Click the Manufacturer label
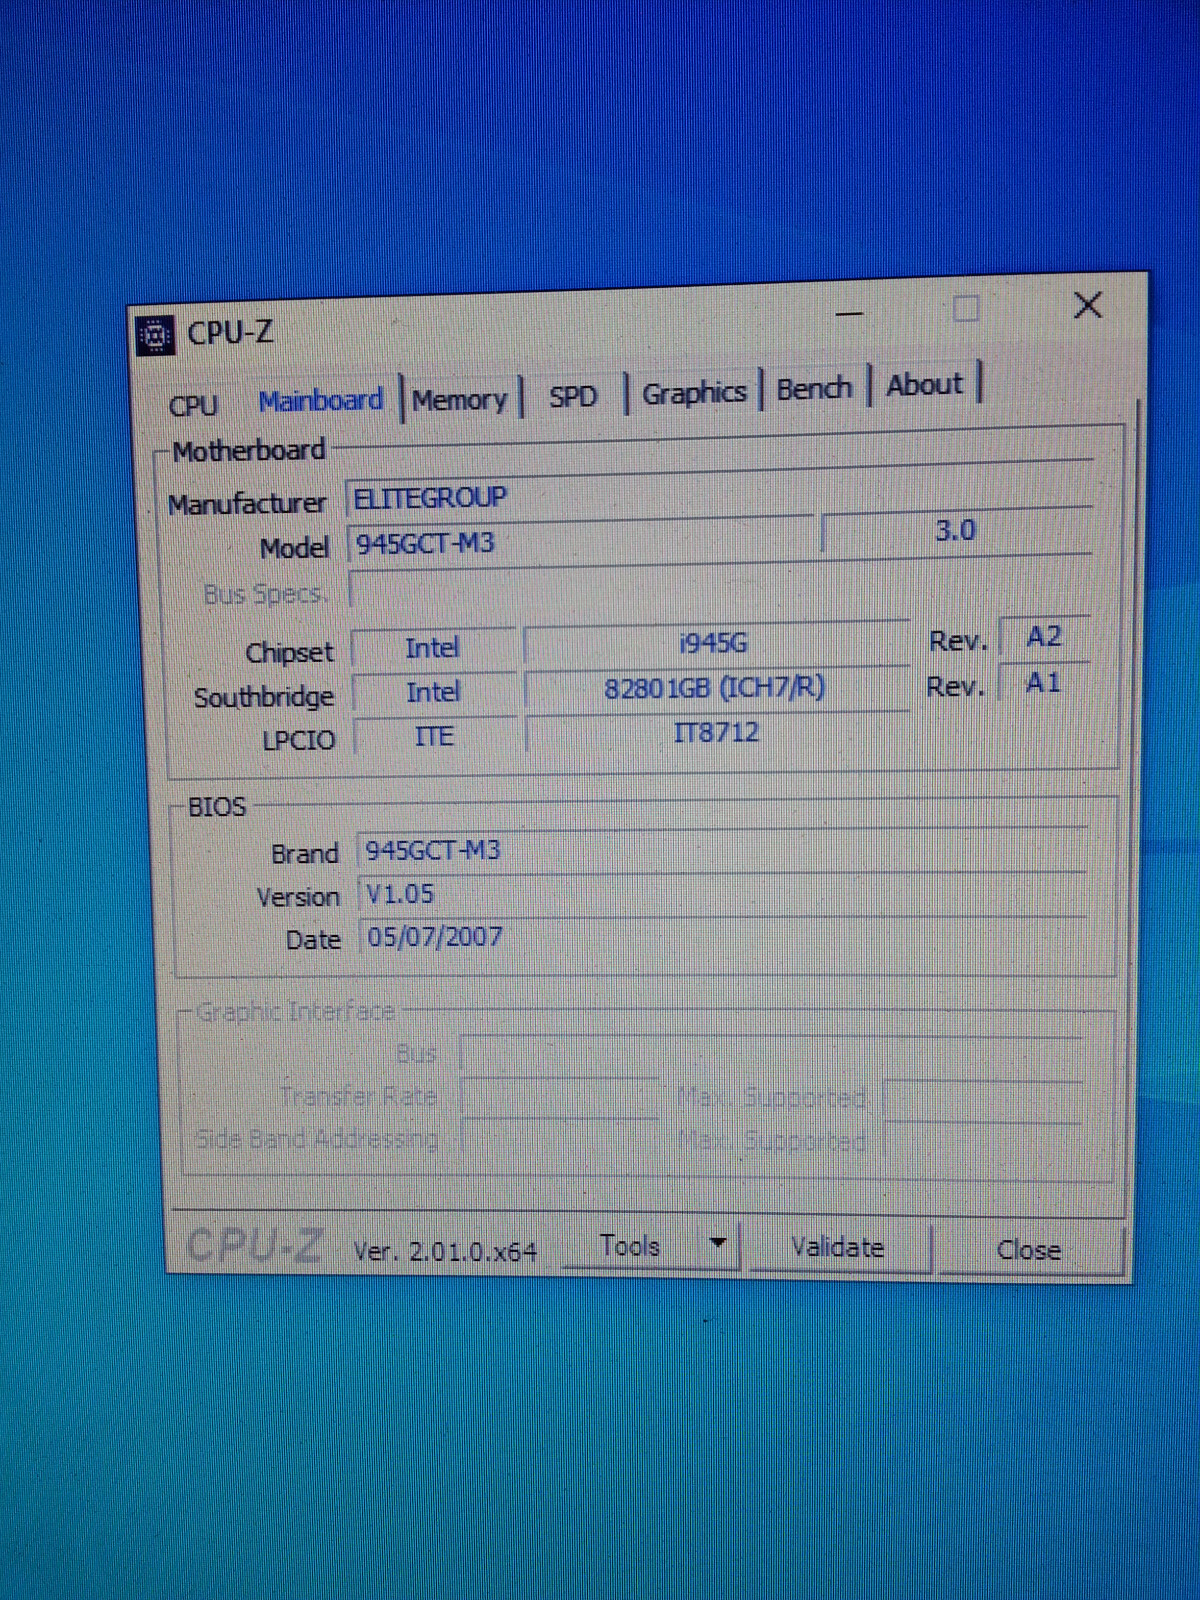 (247, 503)
